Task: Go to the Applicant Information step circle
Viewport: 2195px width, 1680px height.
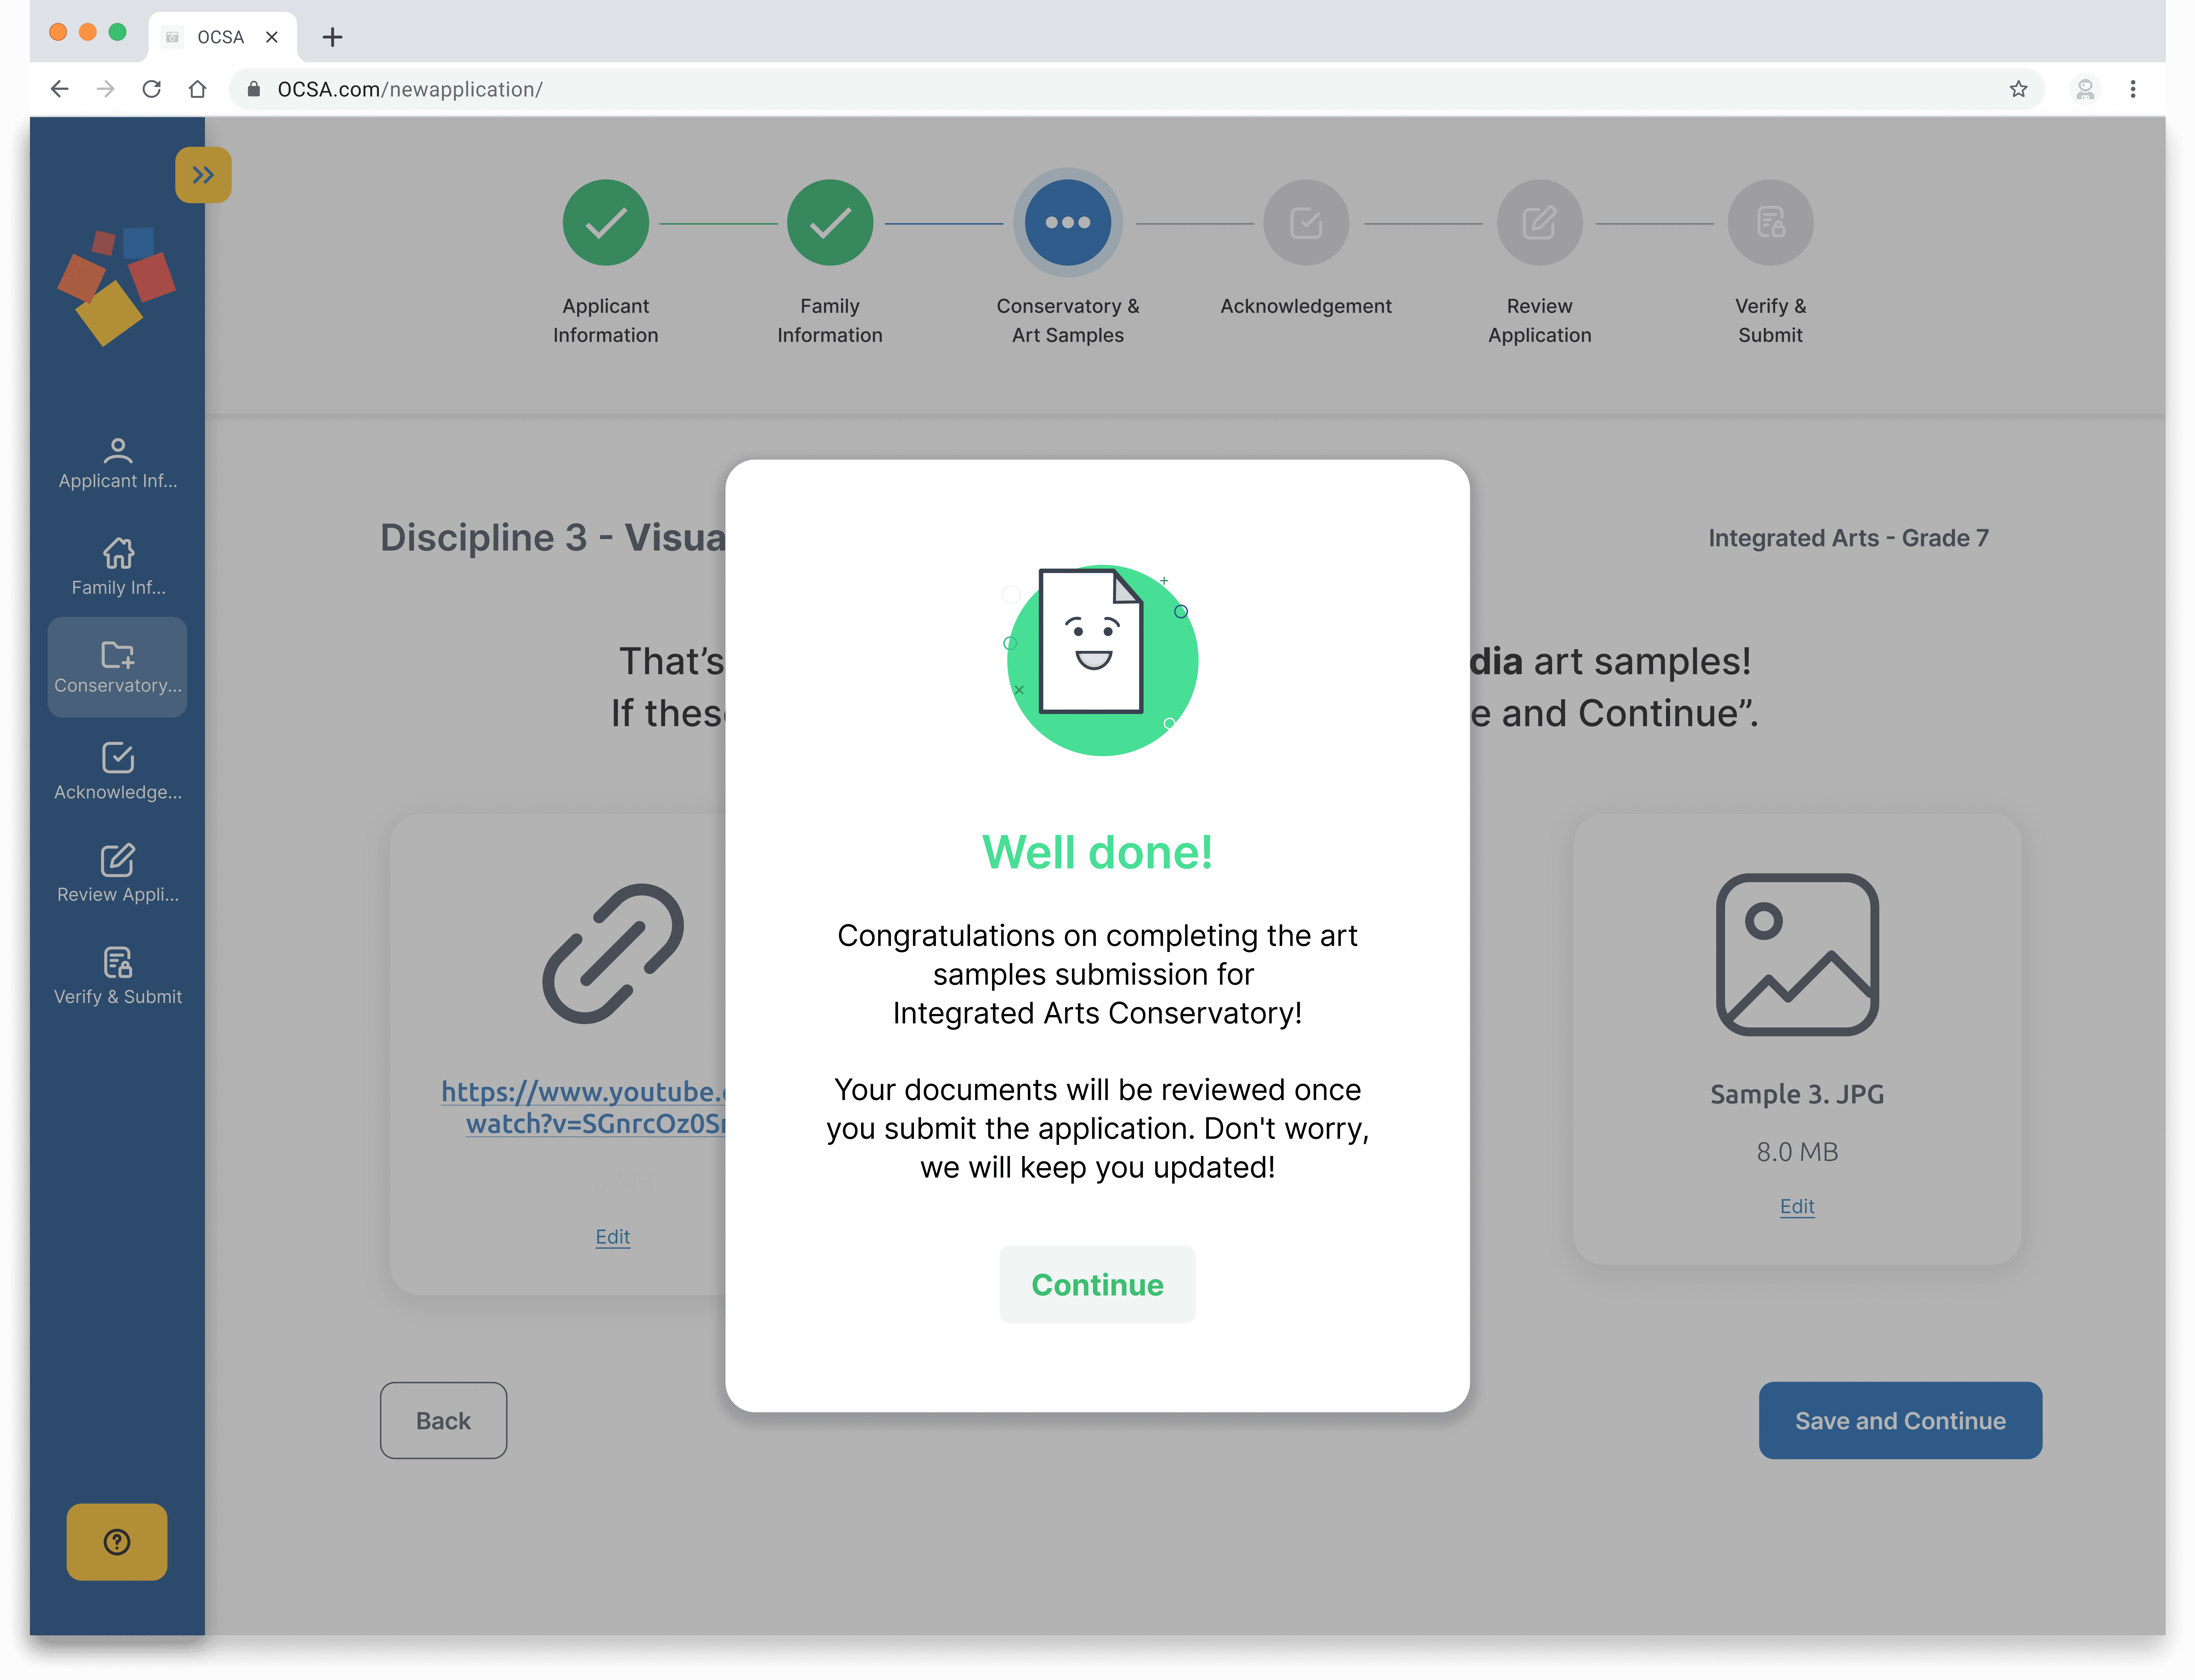Action: tap(606, 222)
